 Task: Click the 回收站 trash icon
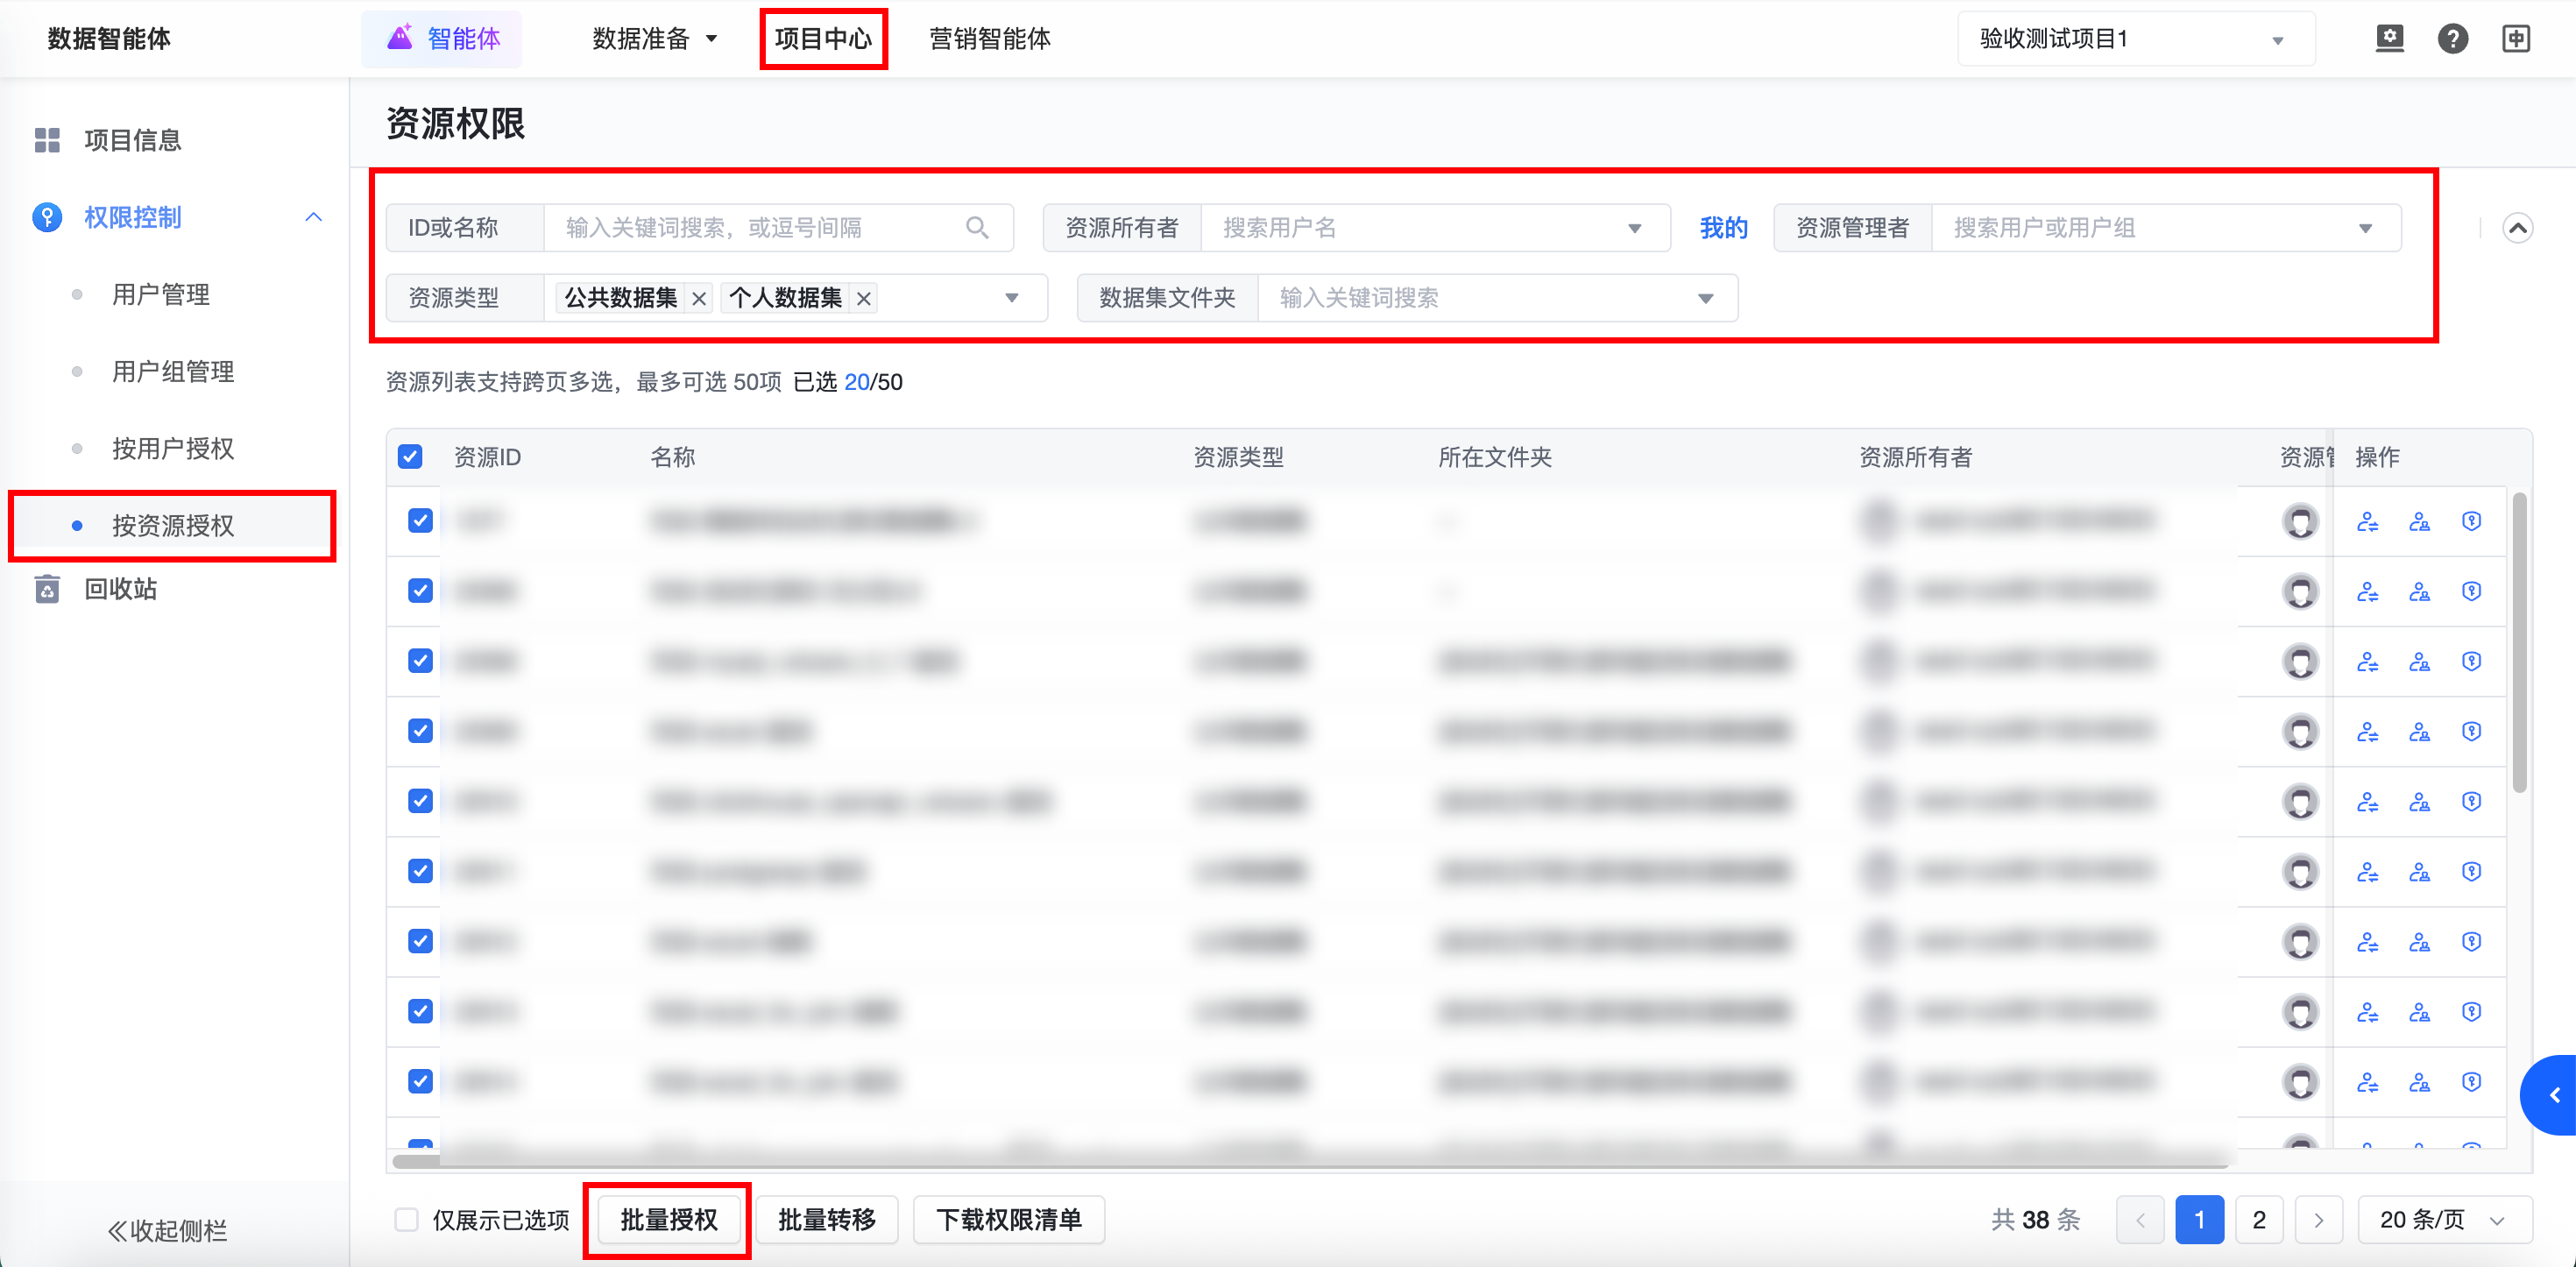[47, 589]
